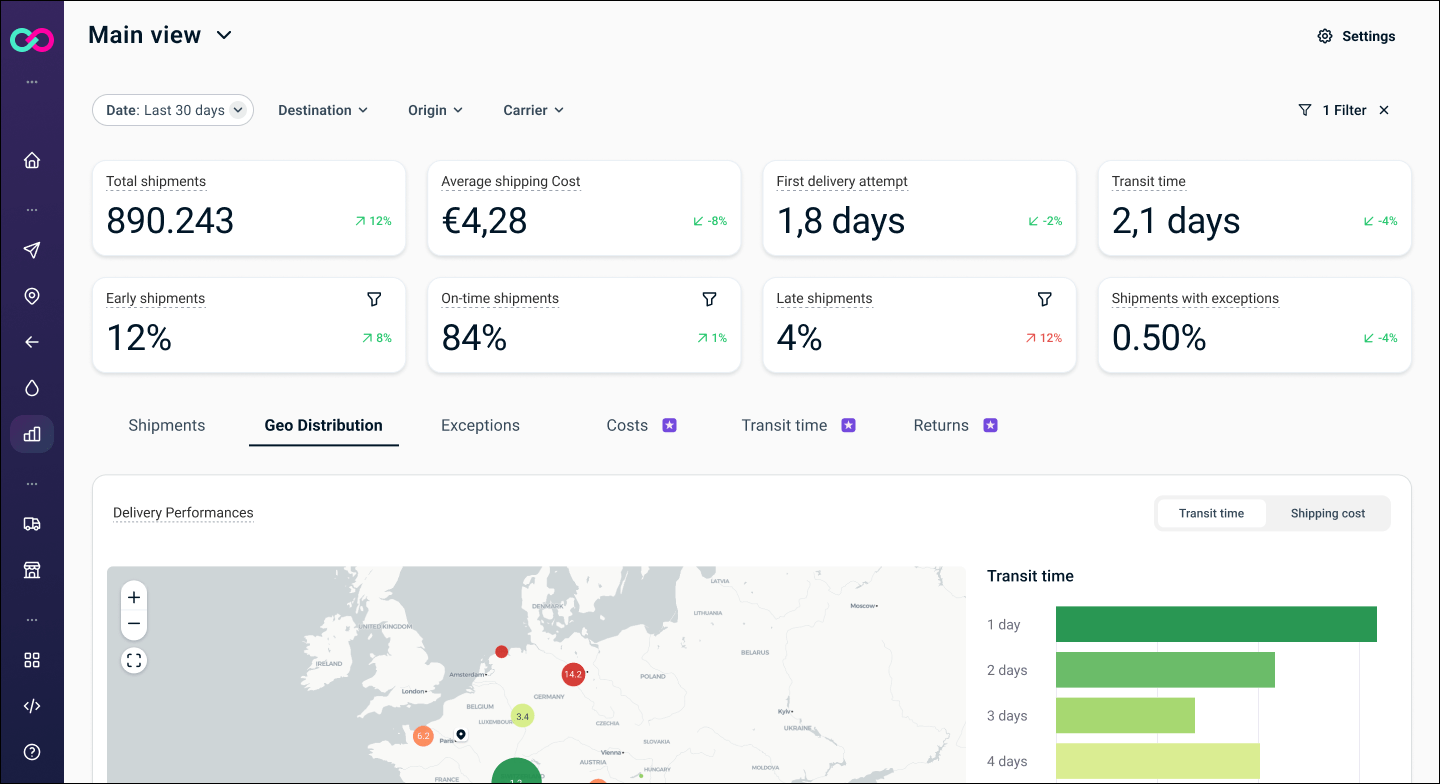
Task: Open the Costs premium tab
Action: point(627,425)
